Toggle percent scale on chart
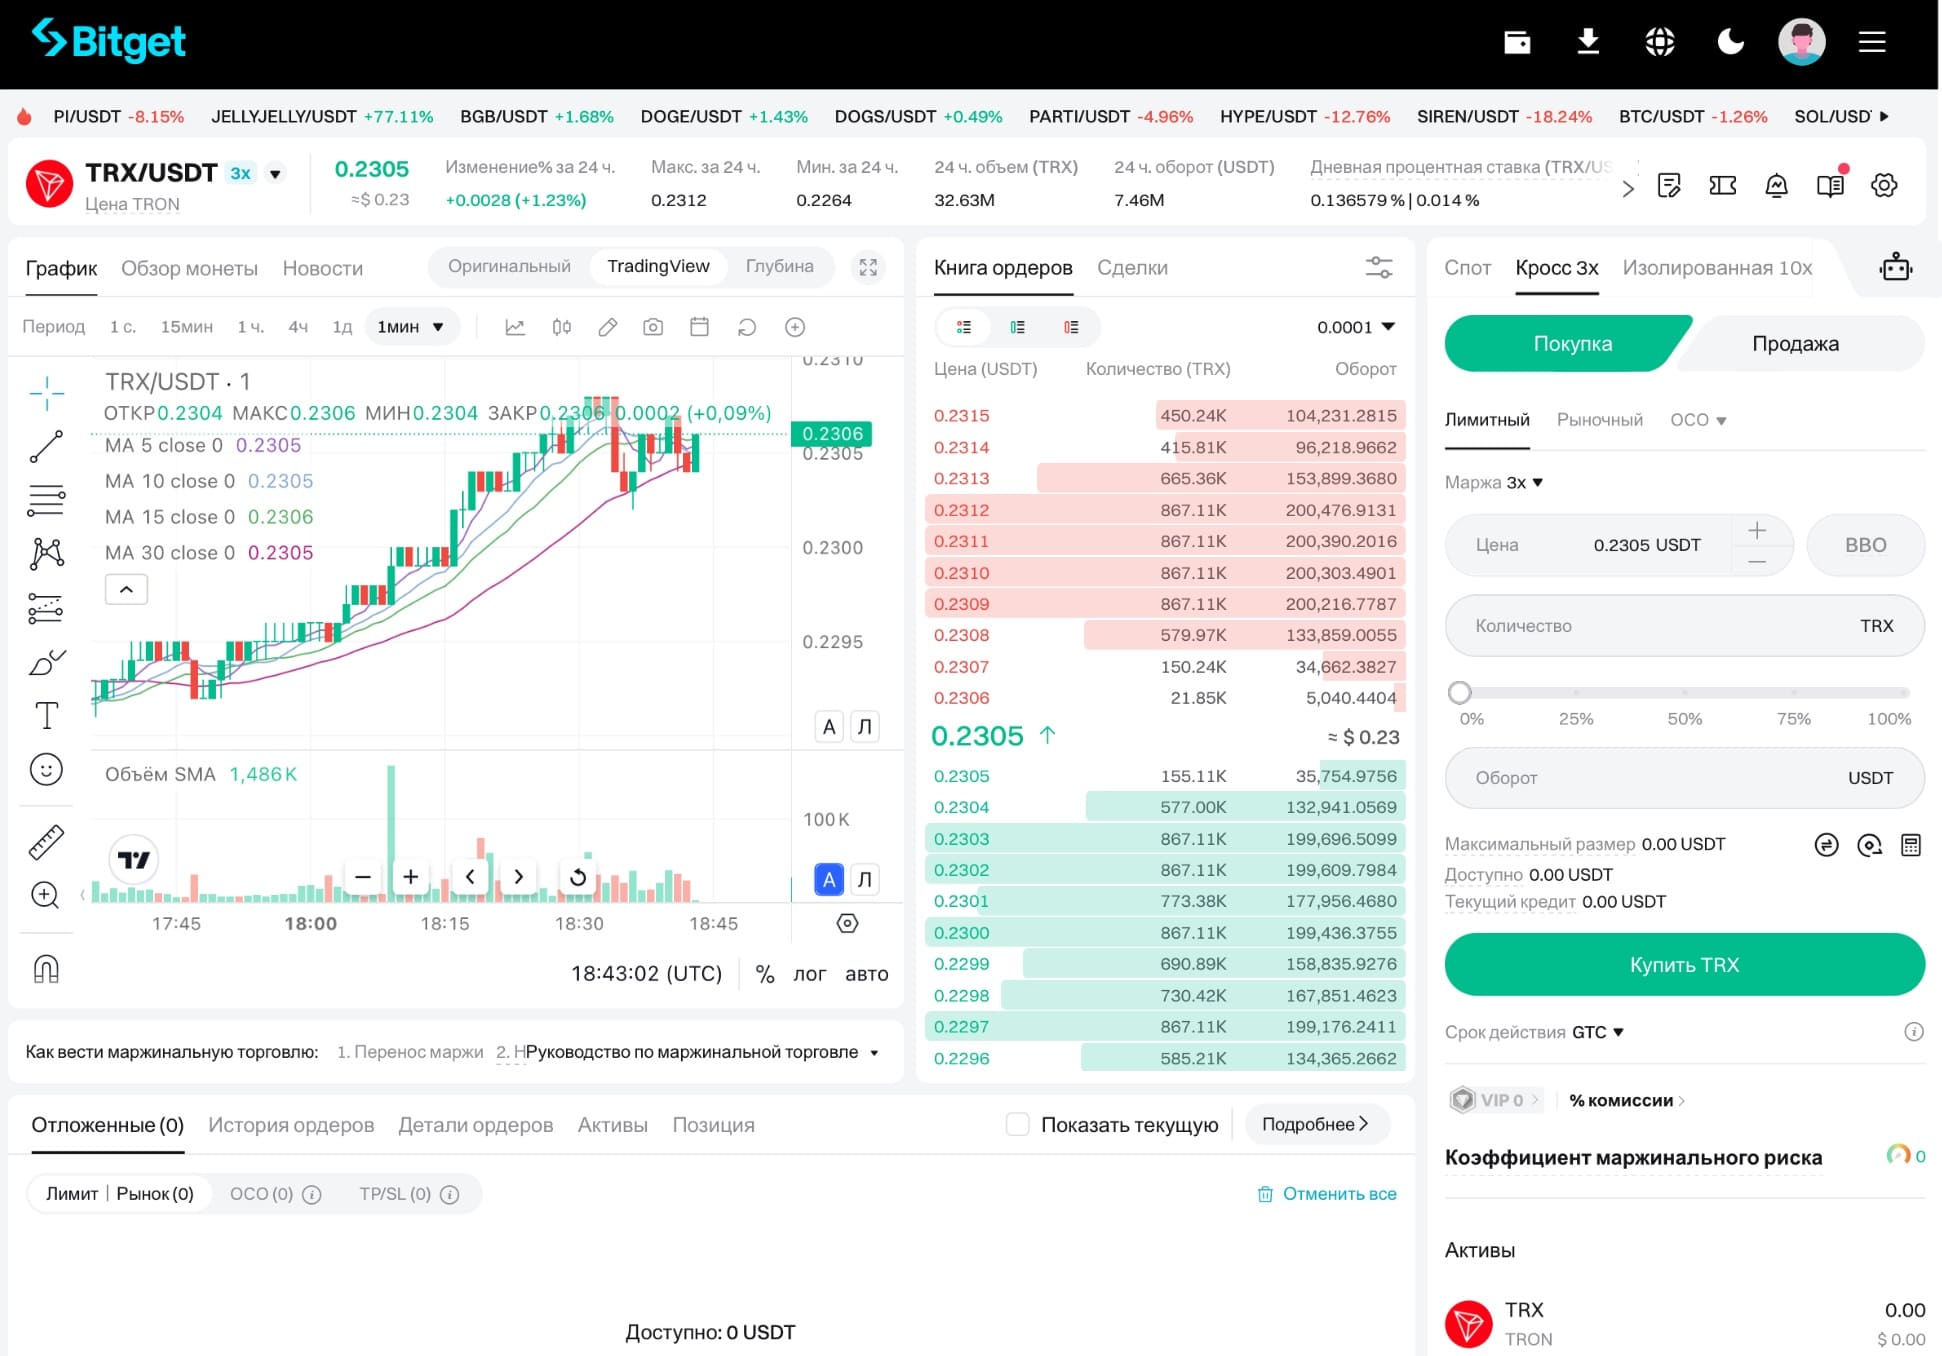The image size is (1942, 1356). click(x=765, y=974)
